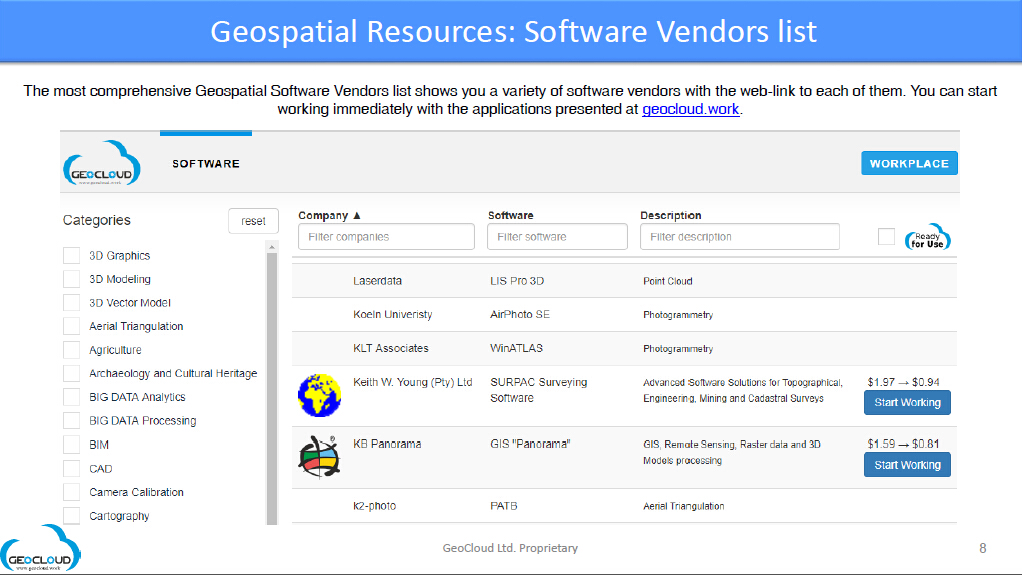Click the WORKPLACE button
The height and width of the screenshot is (575, 1022).
click(909, 164)
